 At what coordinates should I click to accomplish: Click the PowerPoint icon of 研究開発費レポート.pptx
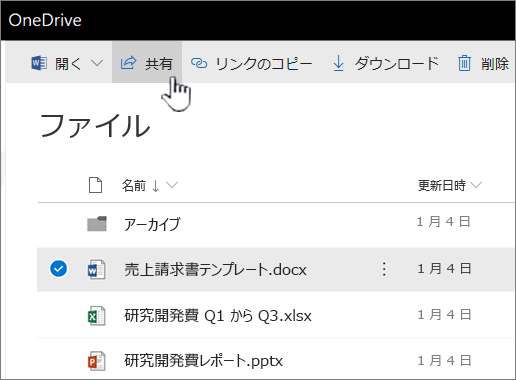point(97,361)
